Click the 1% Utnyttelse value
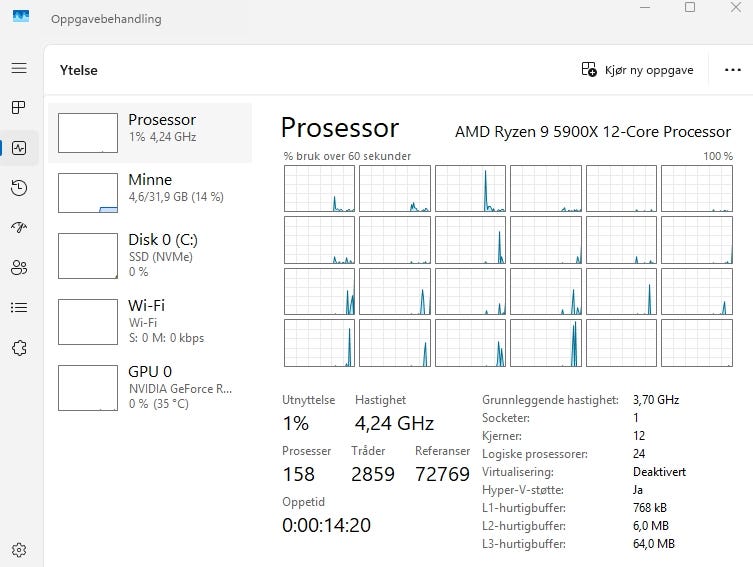This screenshot has height=567, width=753. [x=296, y=423]
